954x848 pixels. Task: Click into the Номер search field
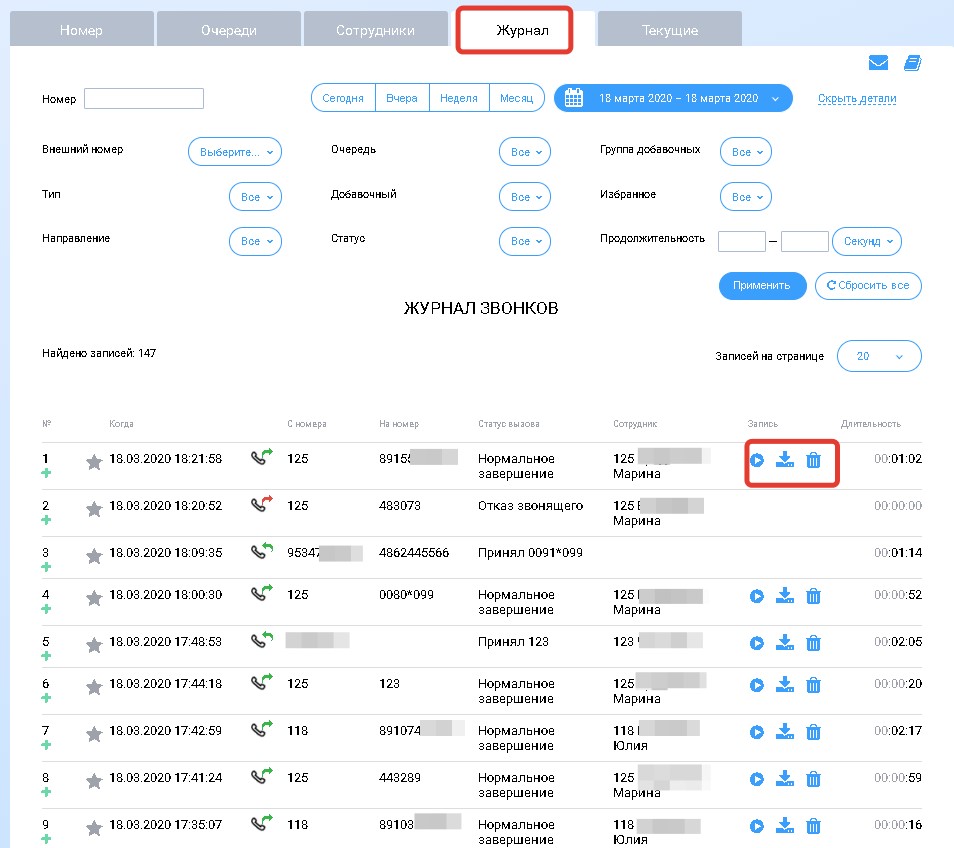click(x=144, y=99)
